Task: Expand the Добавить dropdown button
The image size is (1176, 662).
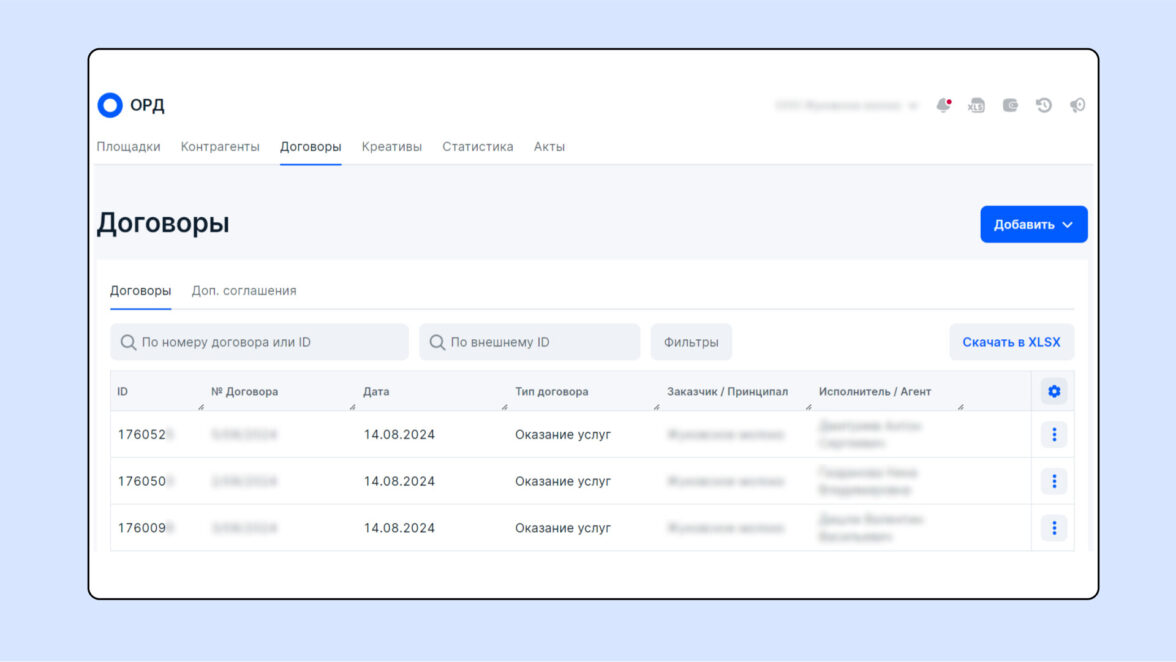Action: (1033, 225)
